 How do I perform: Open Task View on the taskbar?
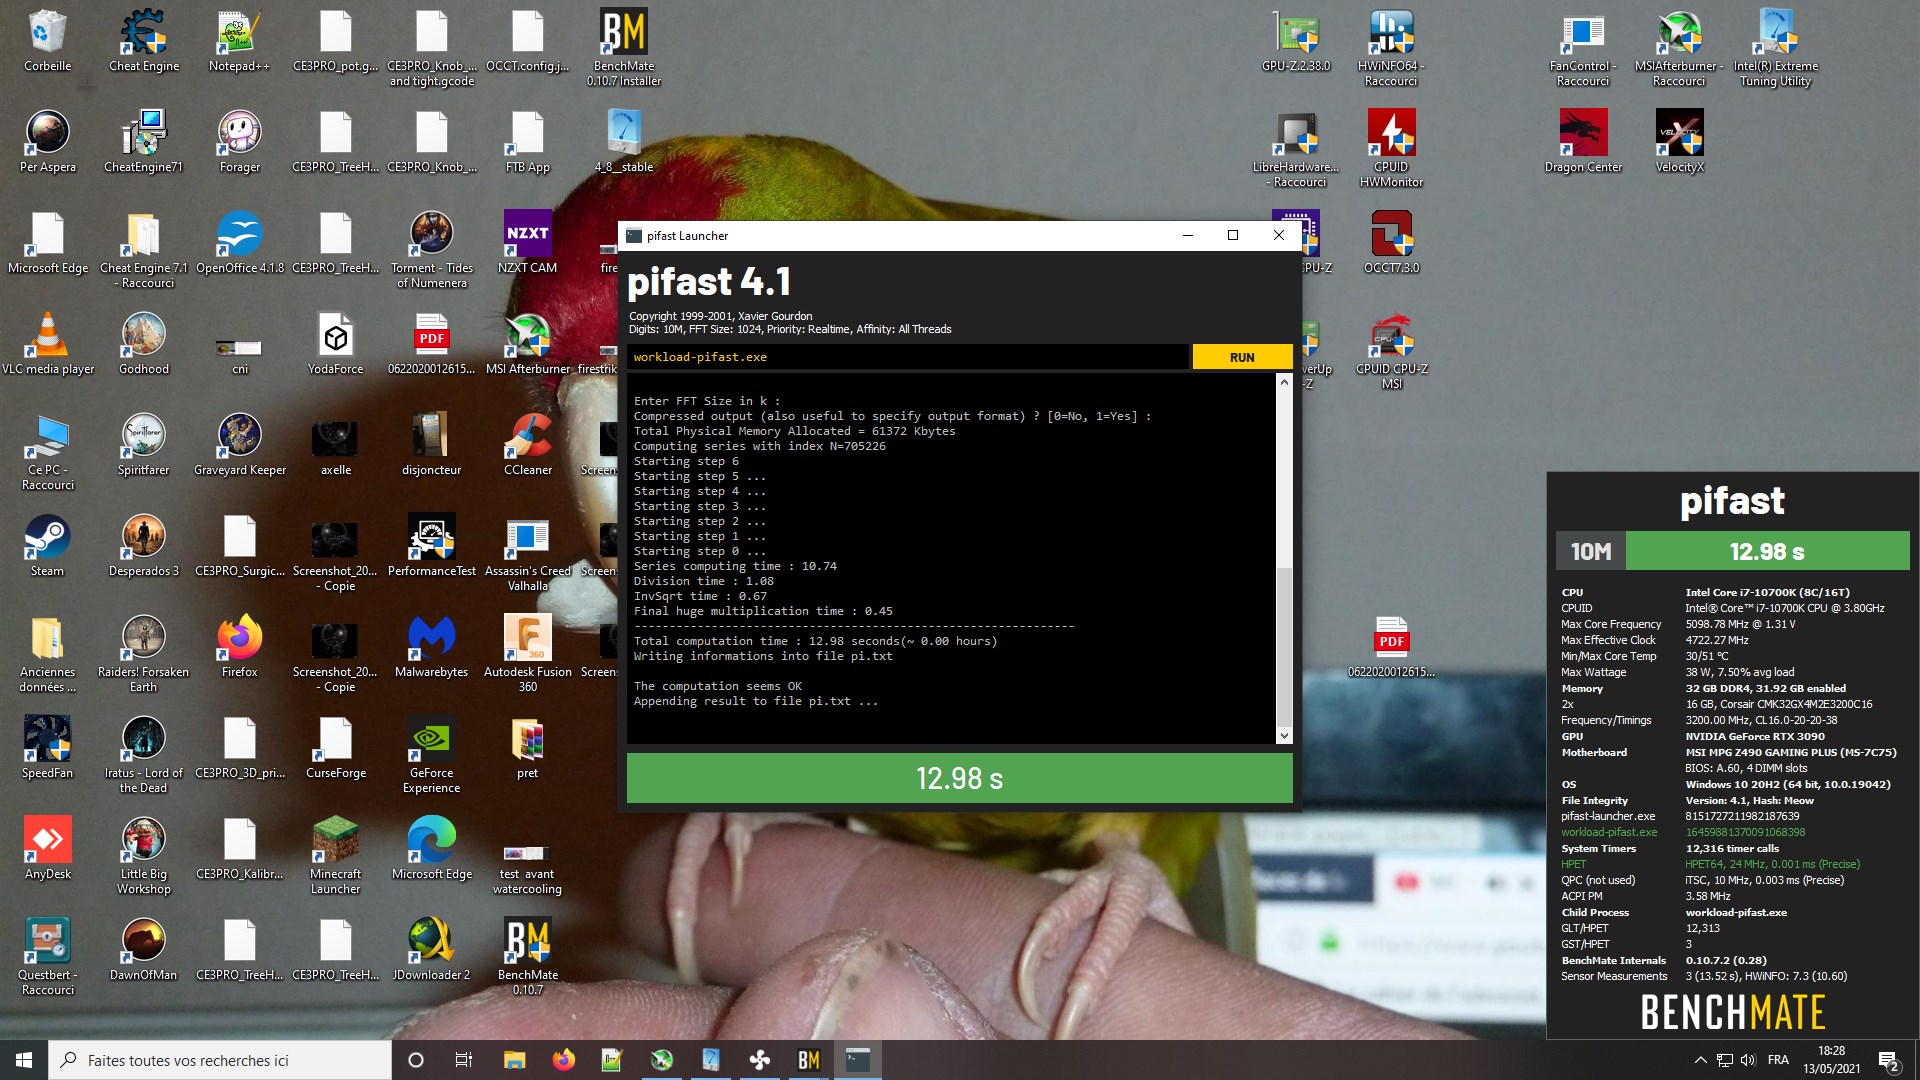pos(463,1060)
